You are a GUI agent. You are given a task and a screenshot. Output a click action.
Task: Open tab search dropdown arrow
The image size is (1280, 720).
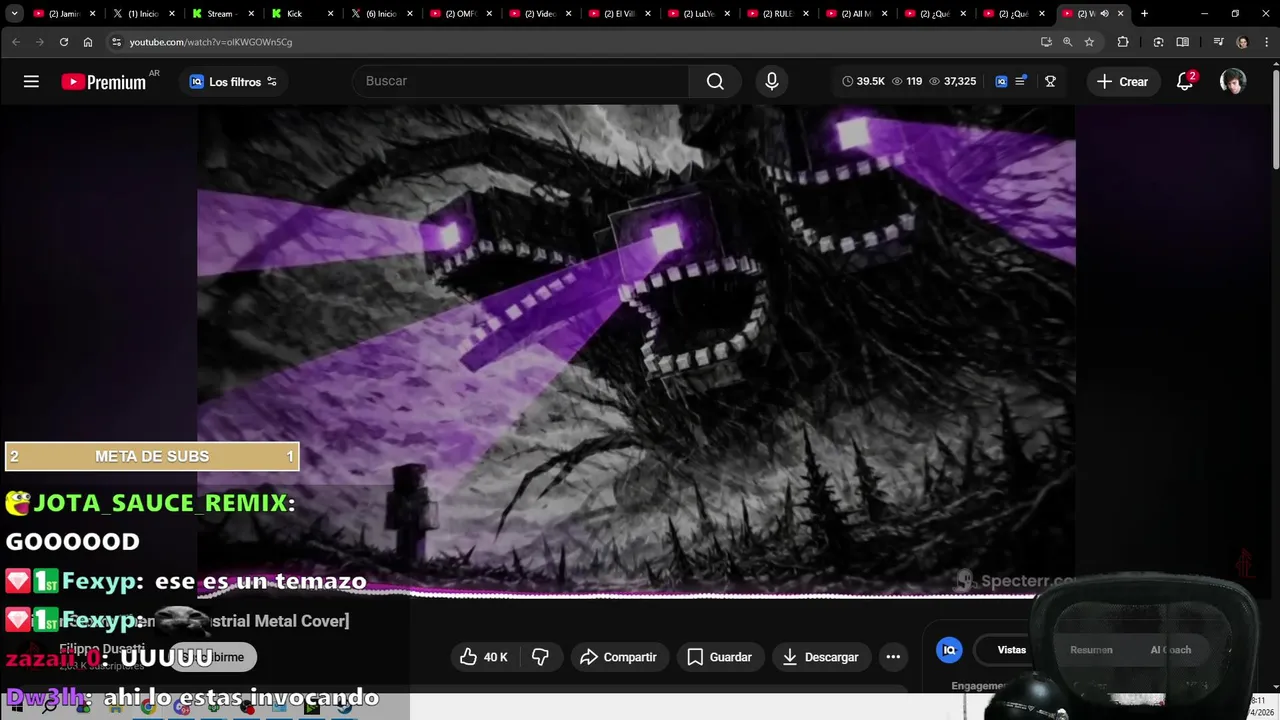click(x=14, y=14)
